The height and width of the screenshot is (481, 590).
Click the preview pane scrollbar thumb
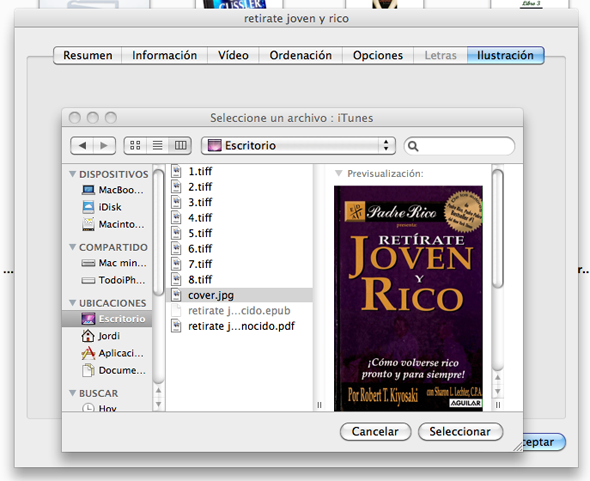click(x=498, y=228)
